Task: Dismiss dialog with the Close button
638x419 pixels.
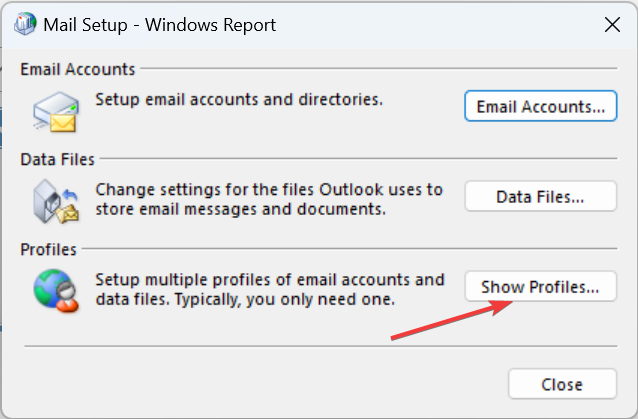Action: pos(562,384)
